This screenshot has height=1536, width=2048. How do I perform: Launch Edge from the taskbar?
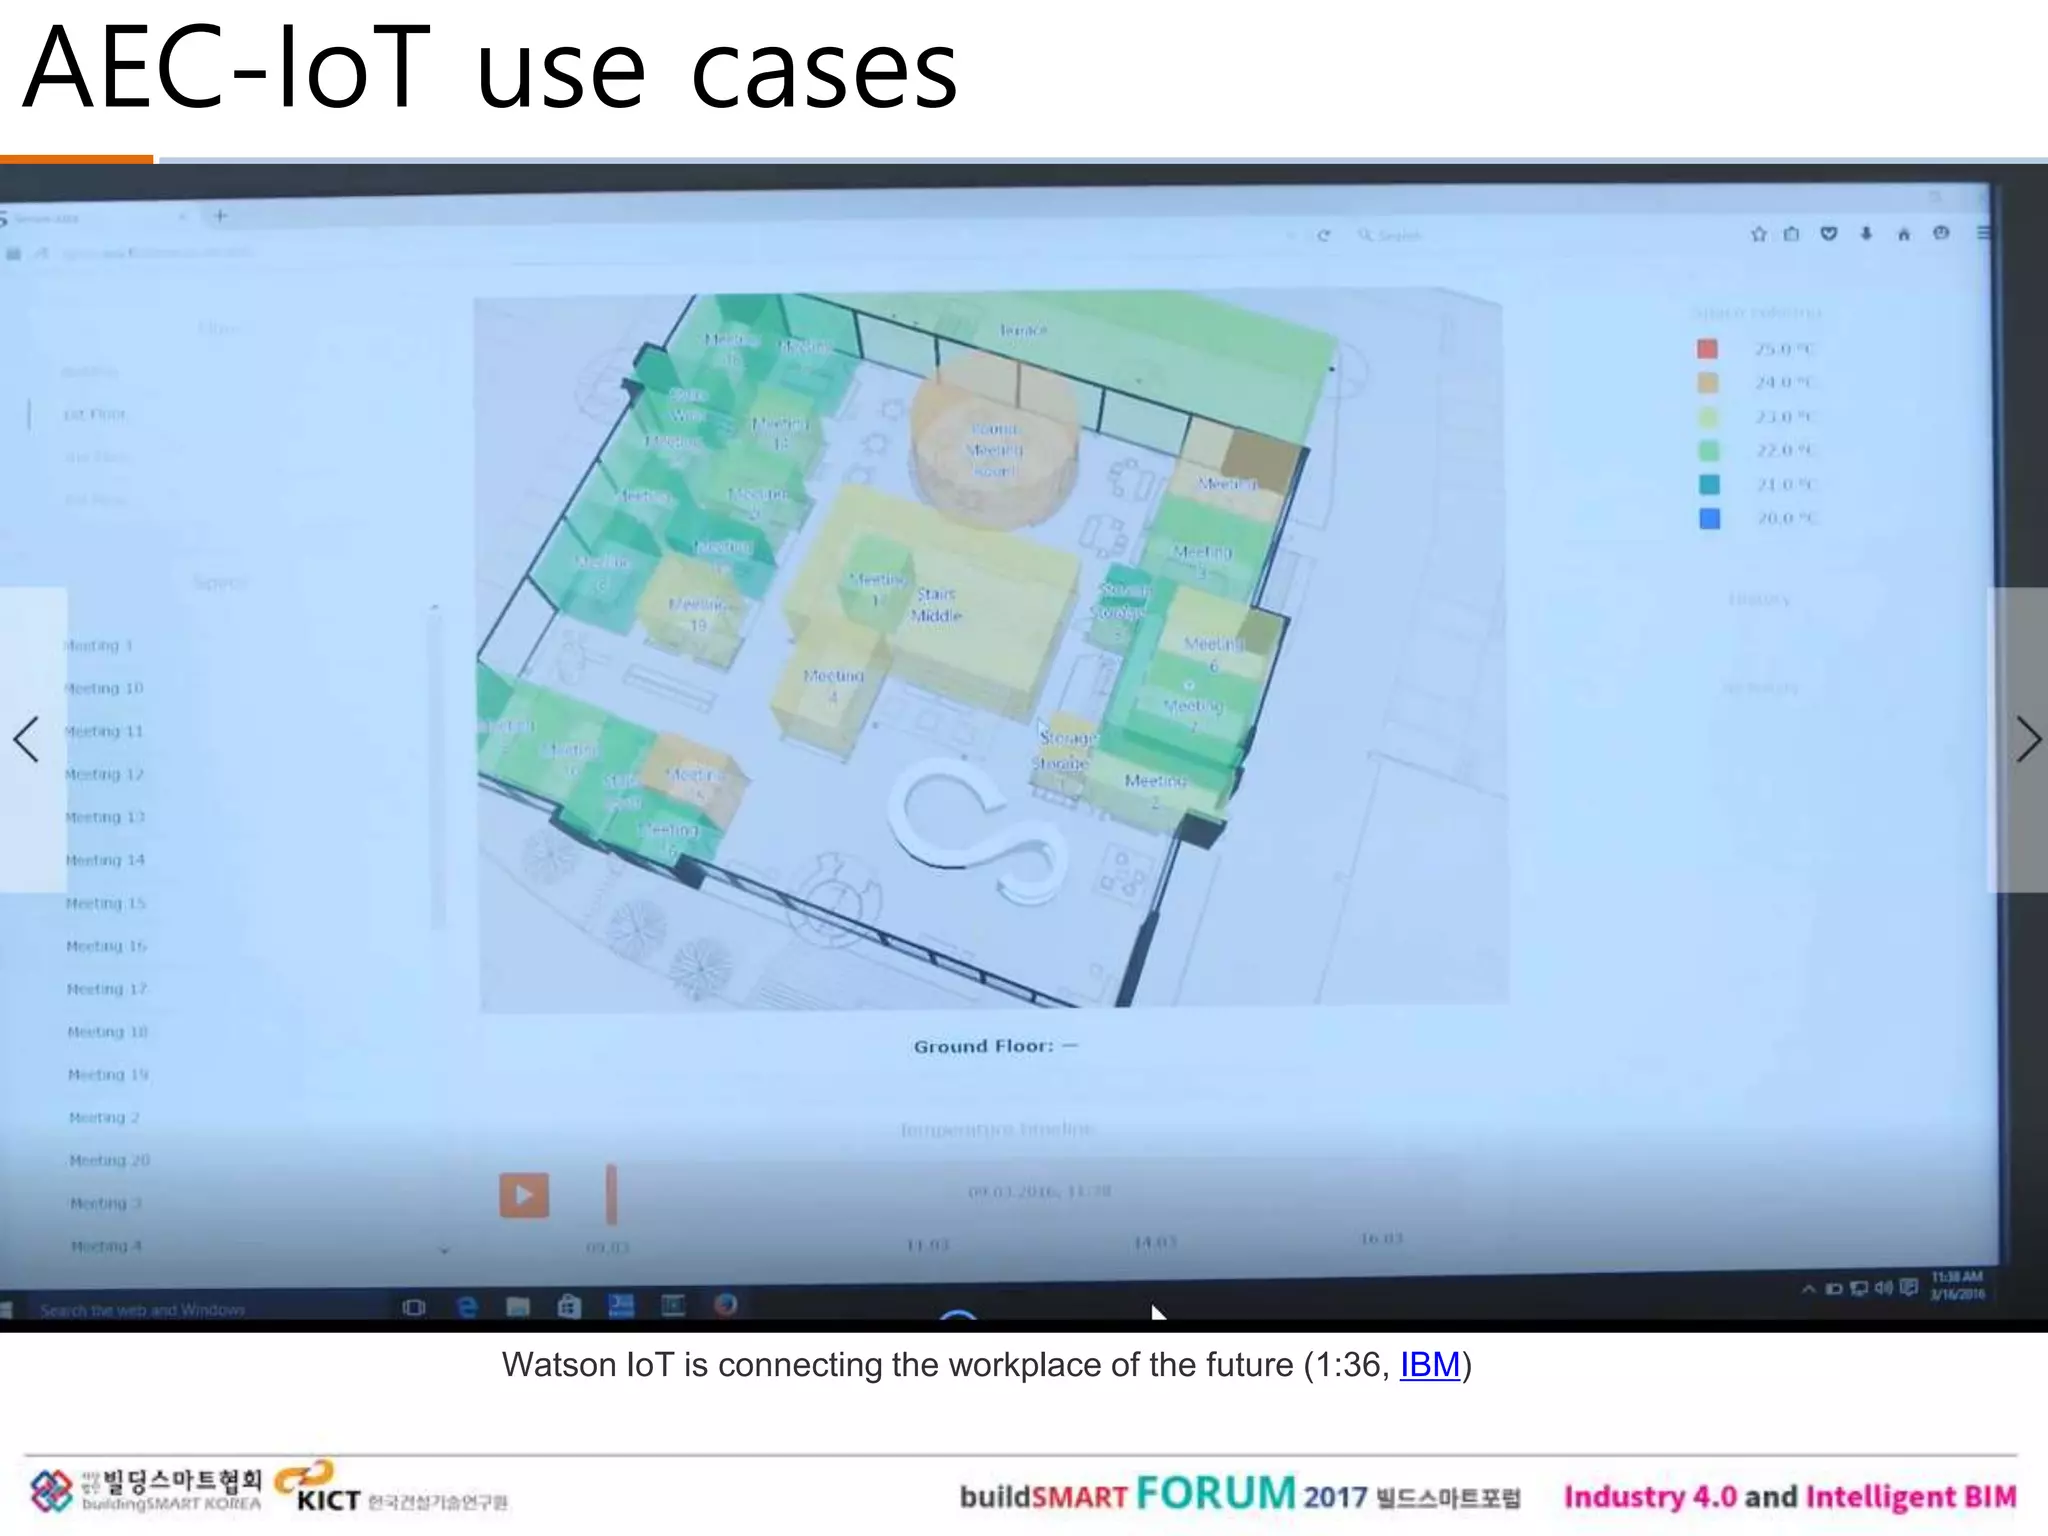click(466, 1306)
